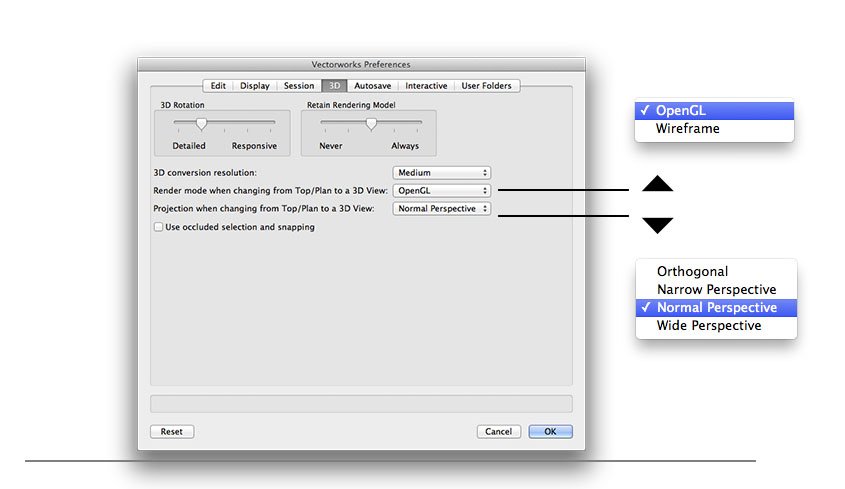Select Narrow Perspective projection option

click(716, 290)
